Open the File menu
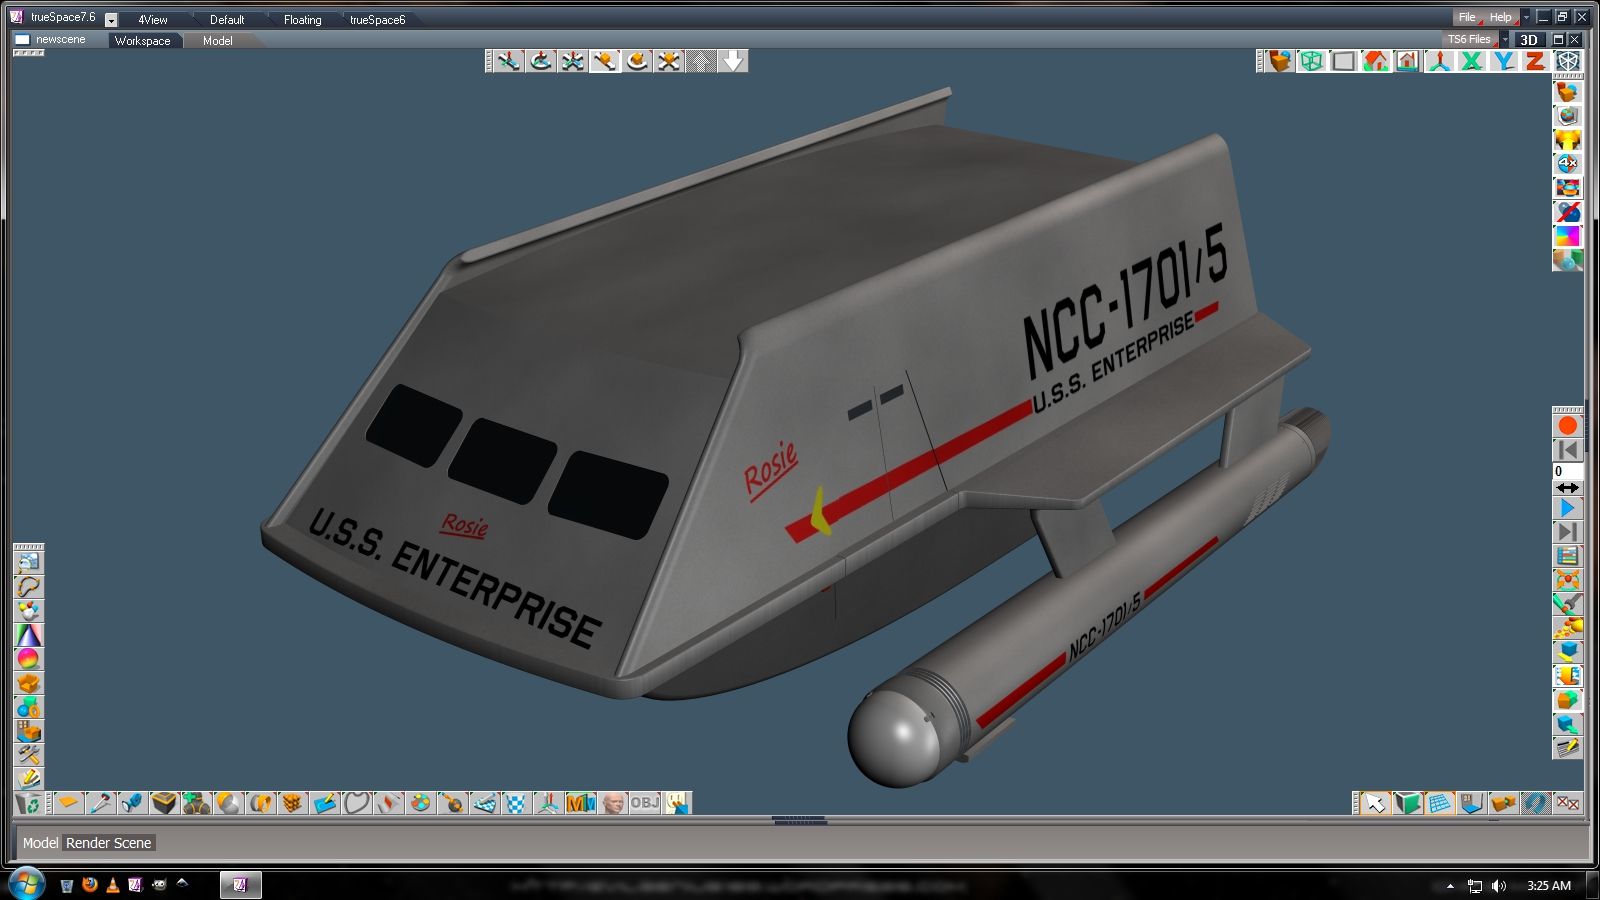Screen dimensions: 1600x900 (1467, 17)
